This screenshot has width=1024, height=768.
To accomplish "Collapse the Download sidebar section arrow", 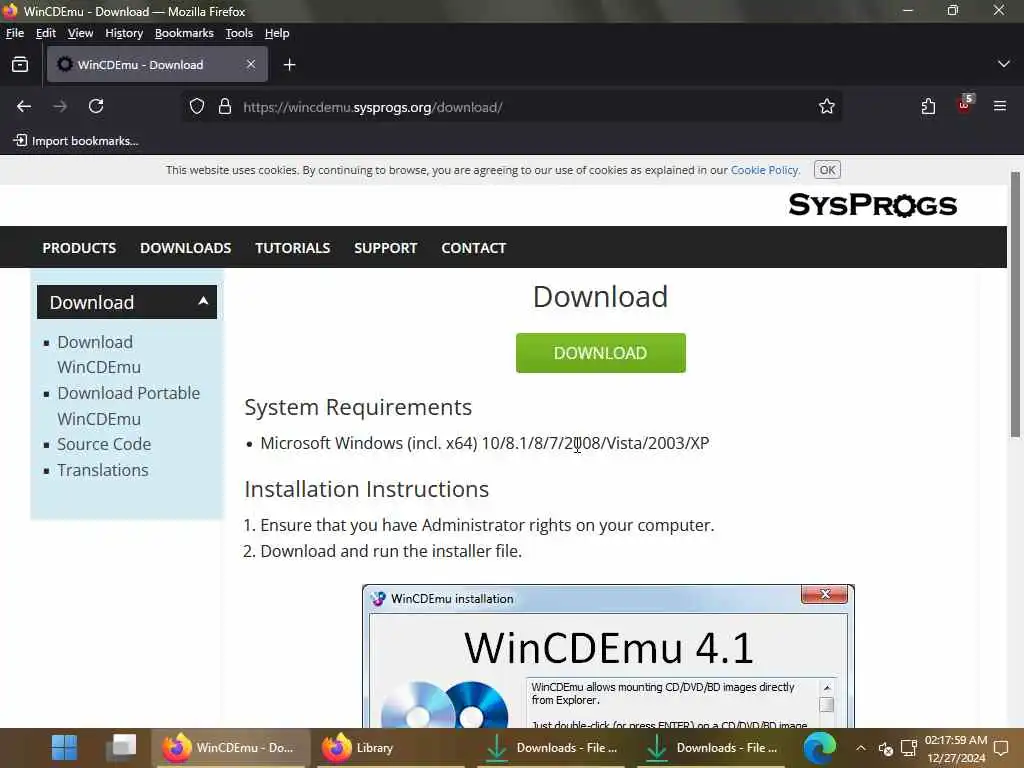I will (203, 301).
